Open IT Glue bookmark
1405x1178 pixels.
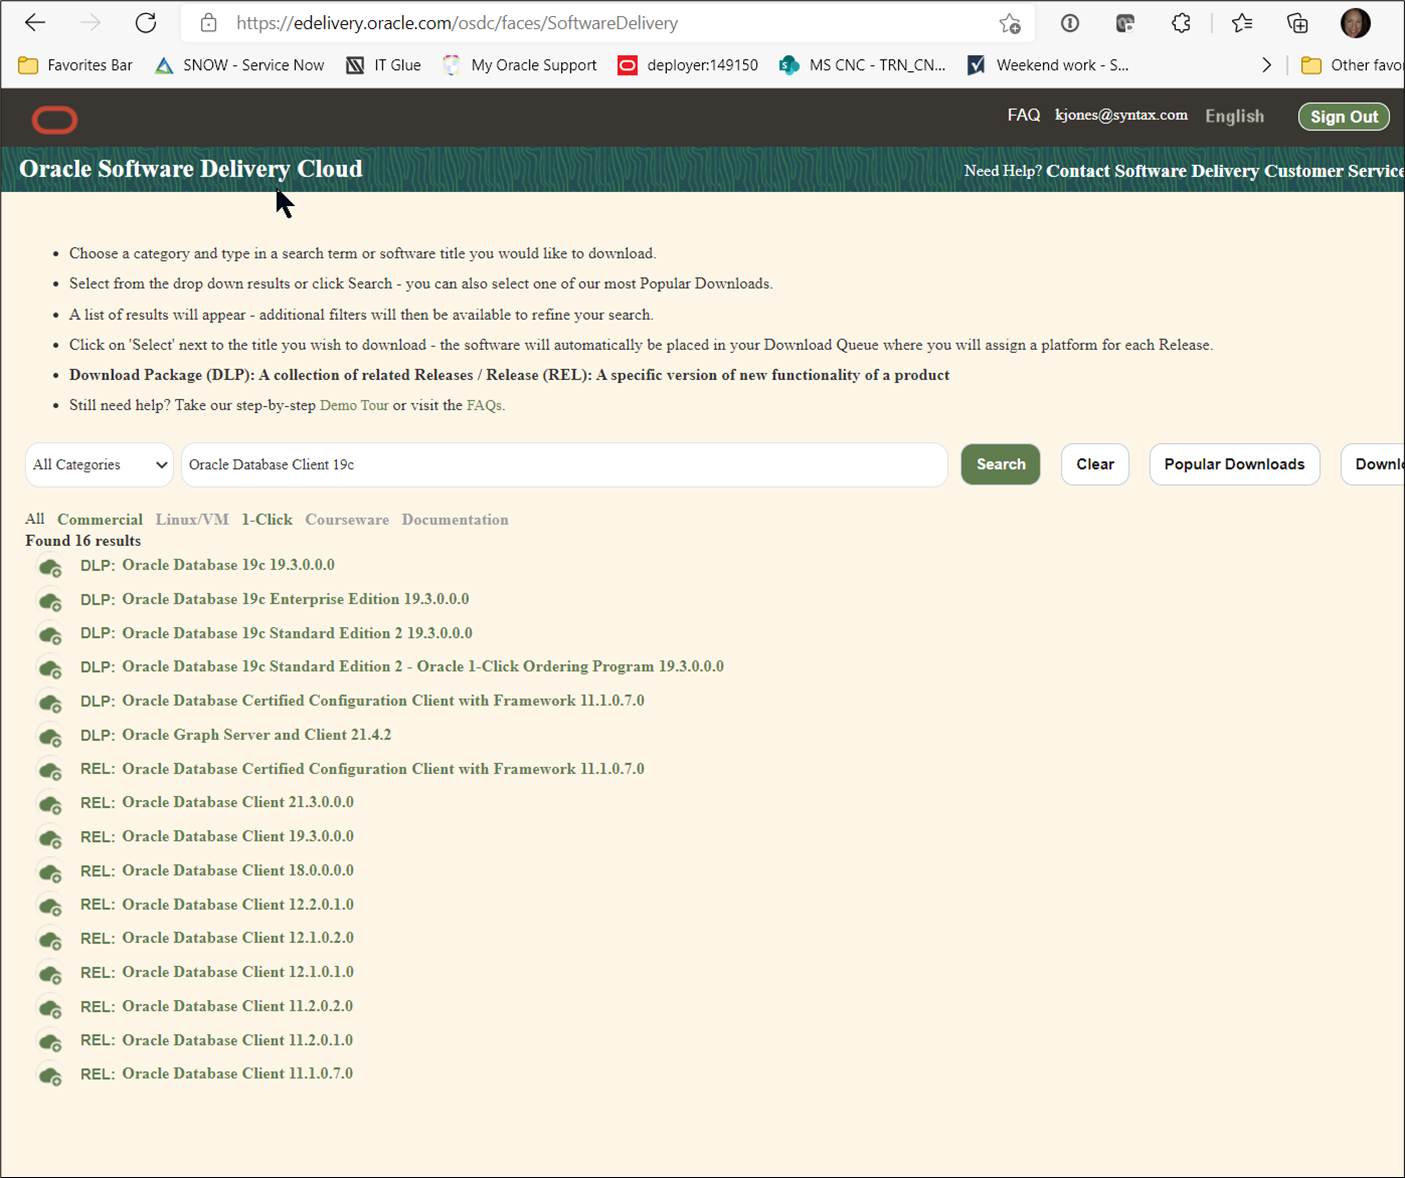pos(384,65)
